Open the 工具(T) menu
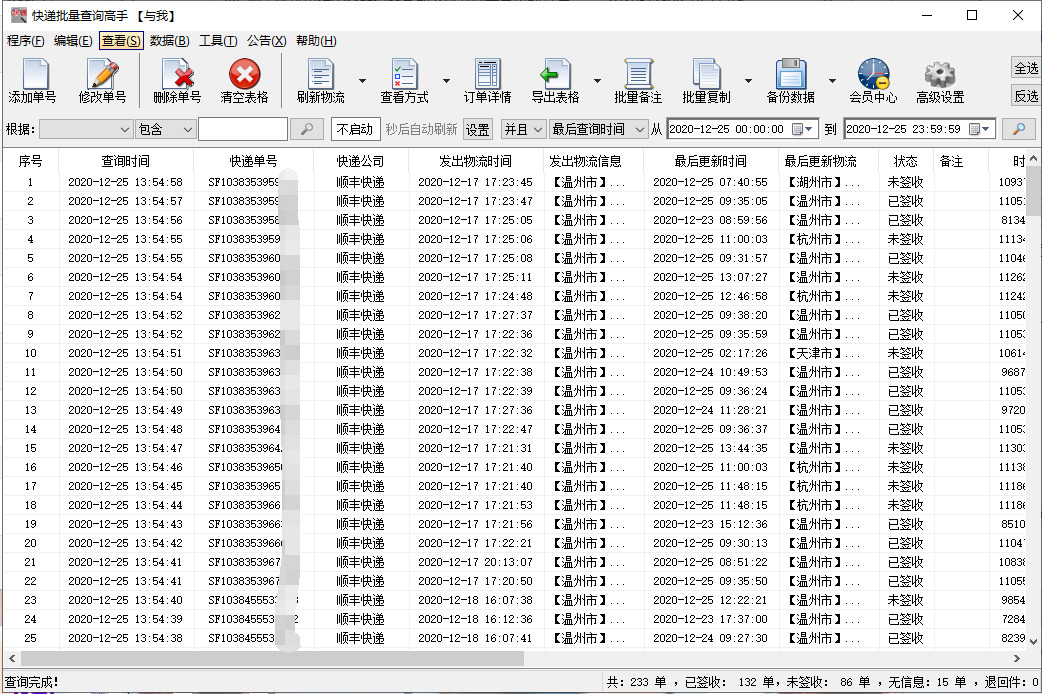 (217, 41)
